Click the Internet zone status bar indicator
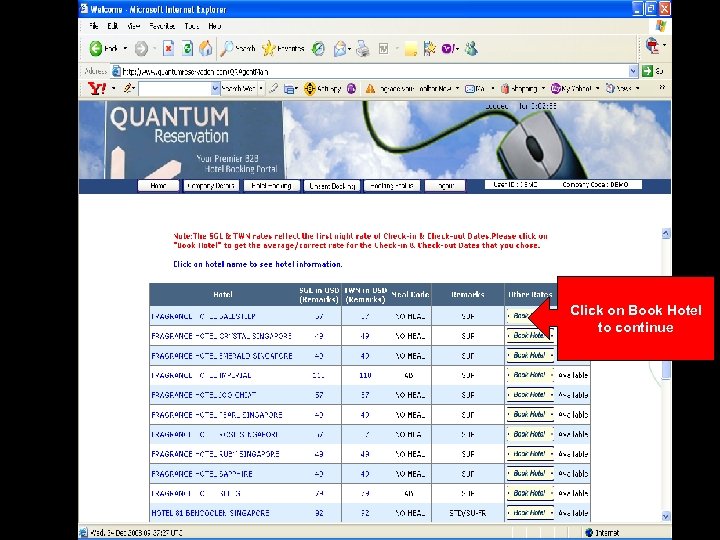This screenshot has height=540, width=720. point(602,533)
